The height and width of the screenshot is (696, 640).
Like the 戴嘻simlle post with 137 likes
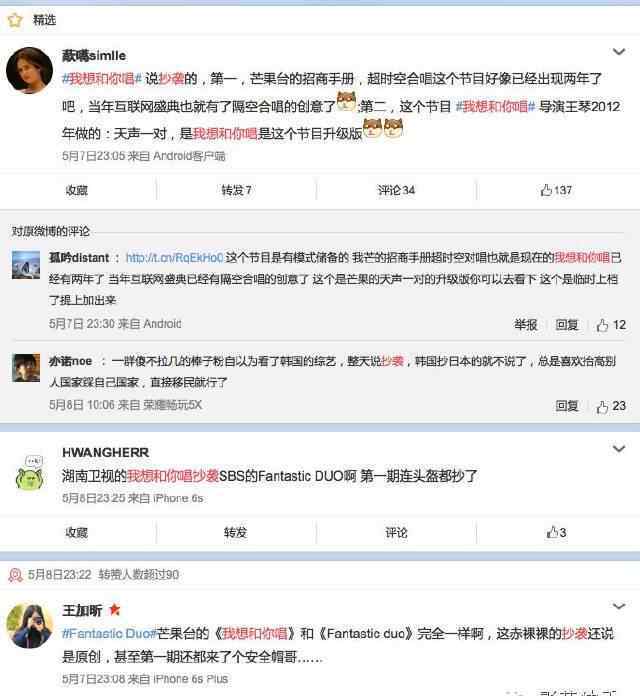click(556, 190)
